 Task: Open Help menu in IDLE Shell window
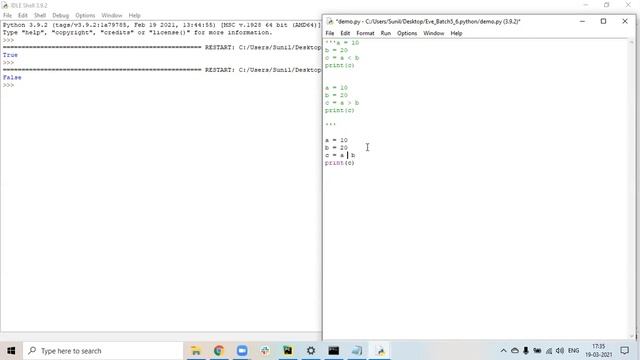[x=134, y=16]
